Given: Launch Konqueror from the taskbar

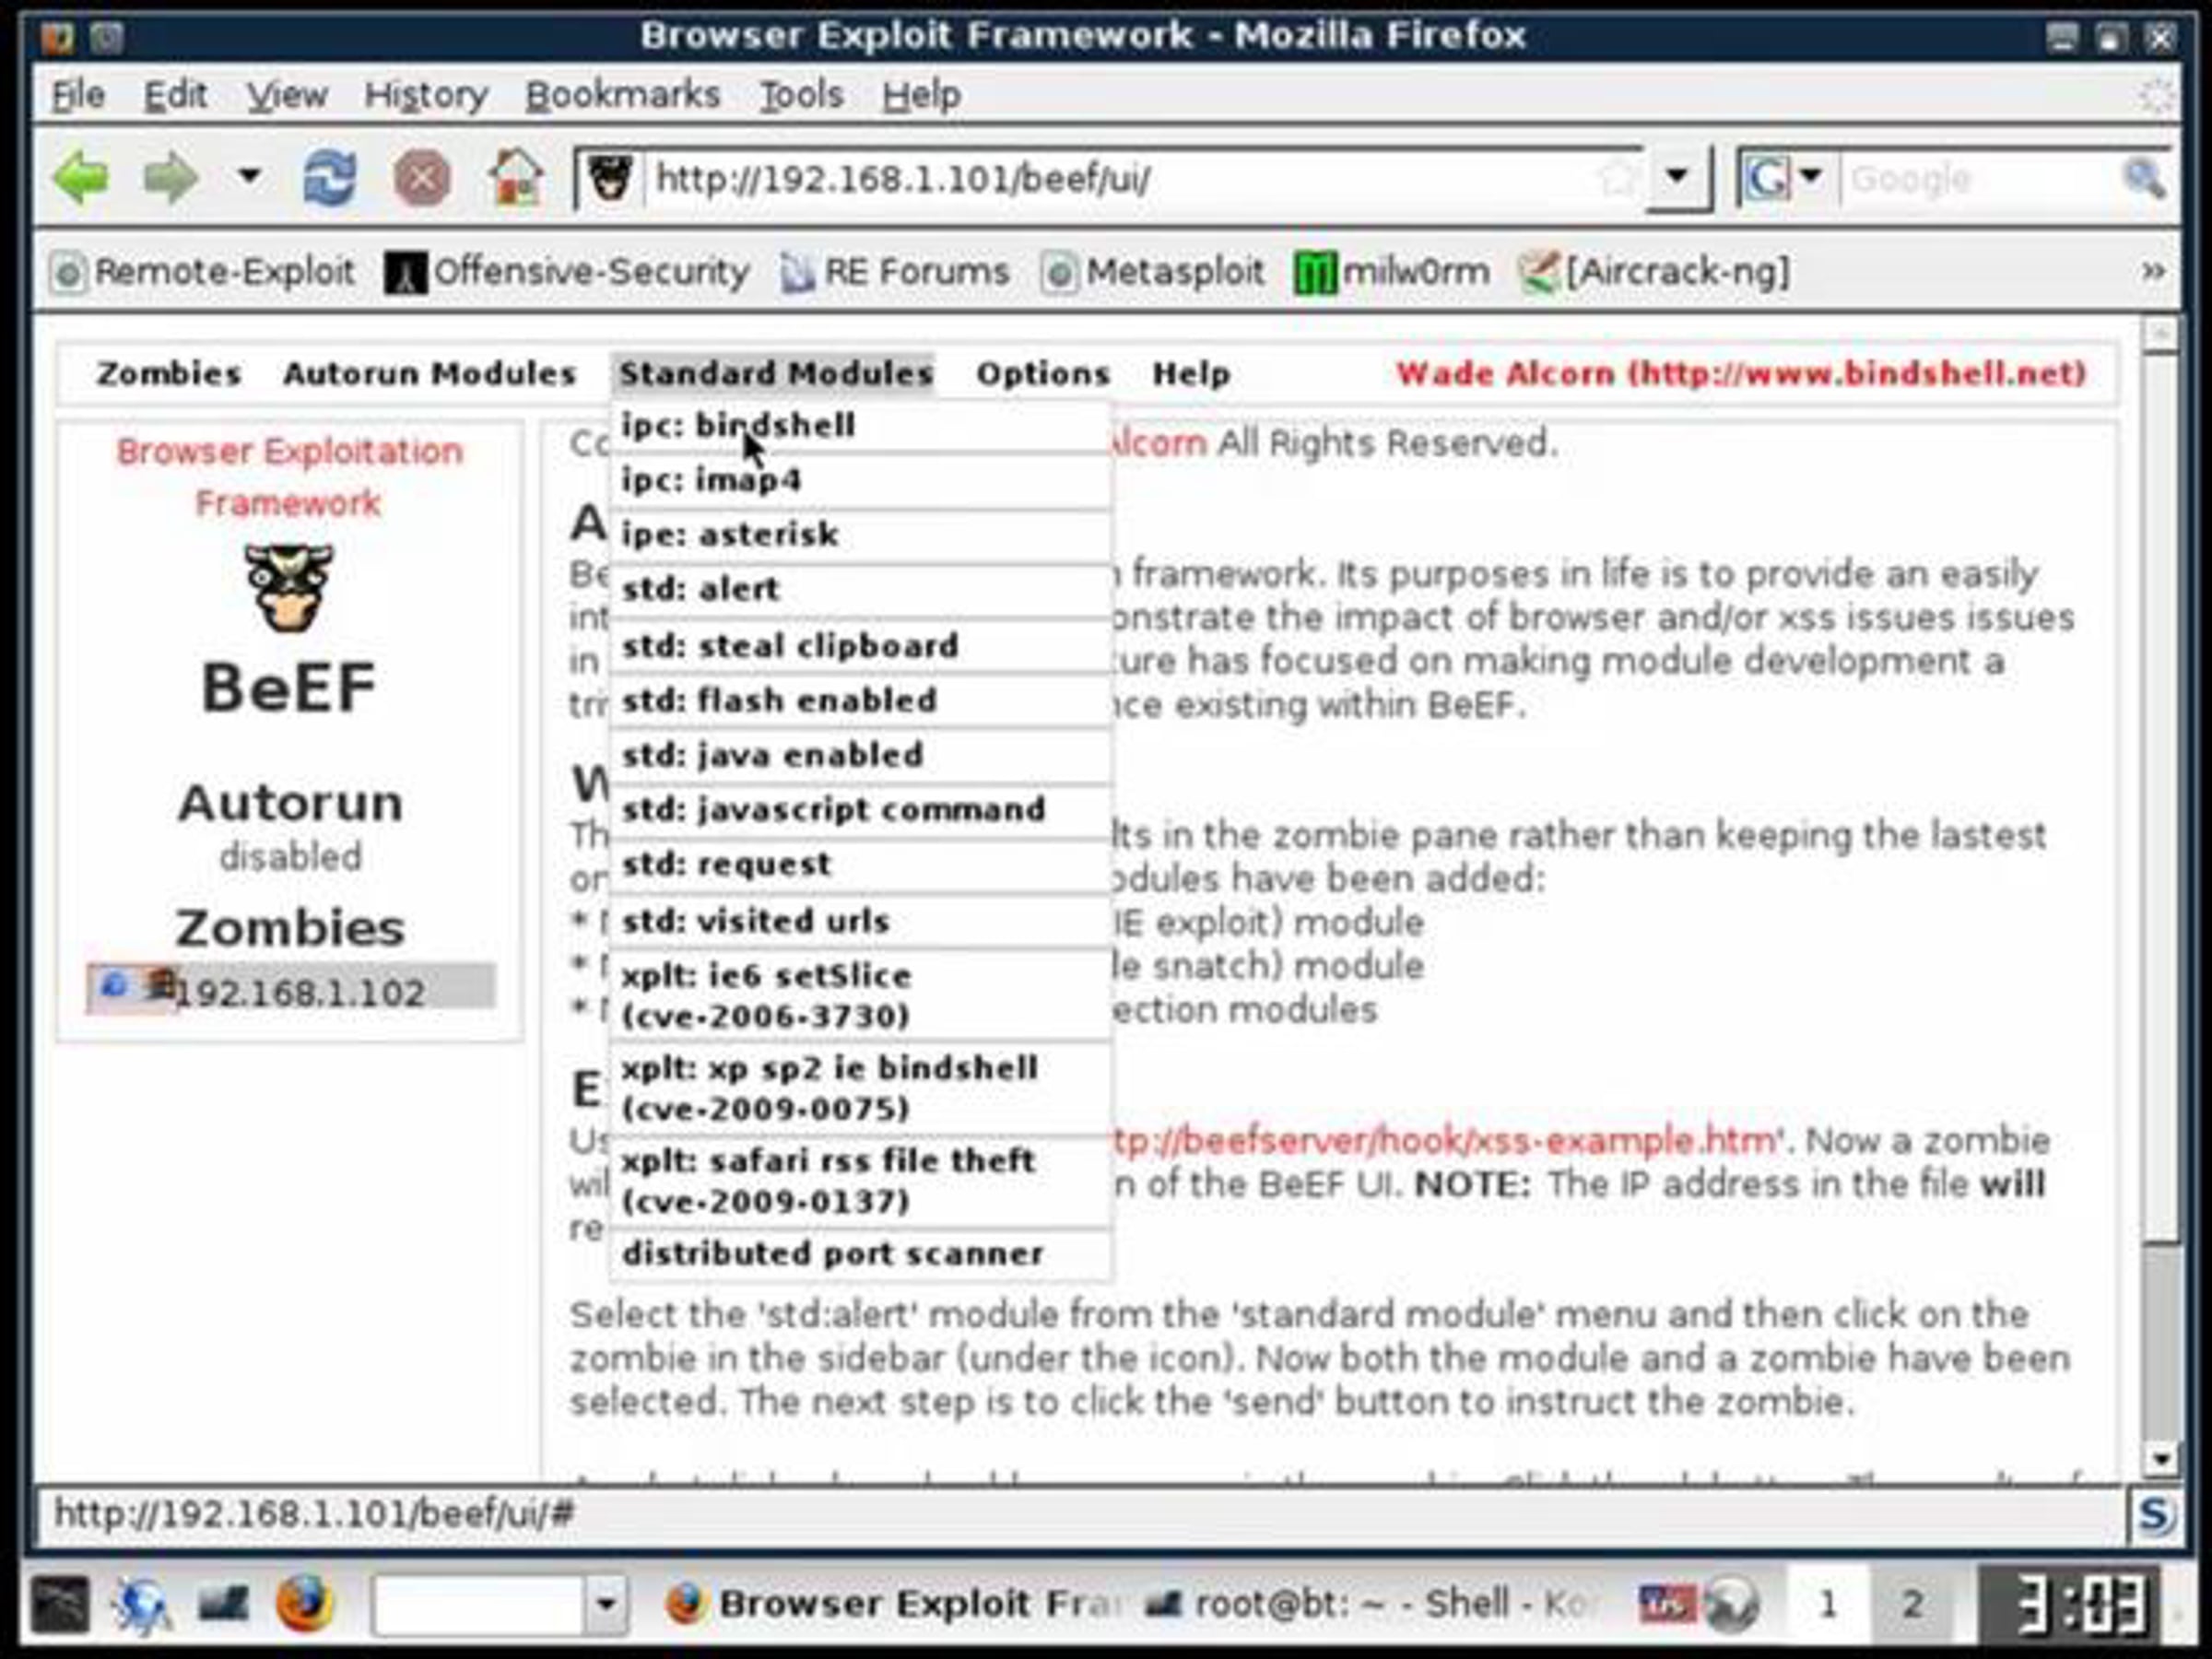Looking at the screenshot, I should click(142, 1604).
